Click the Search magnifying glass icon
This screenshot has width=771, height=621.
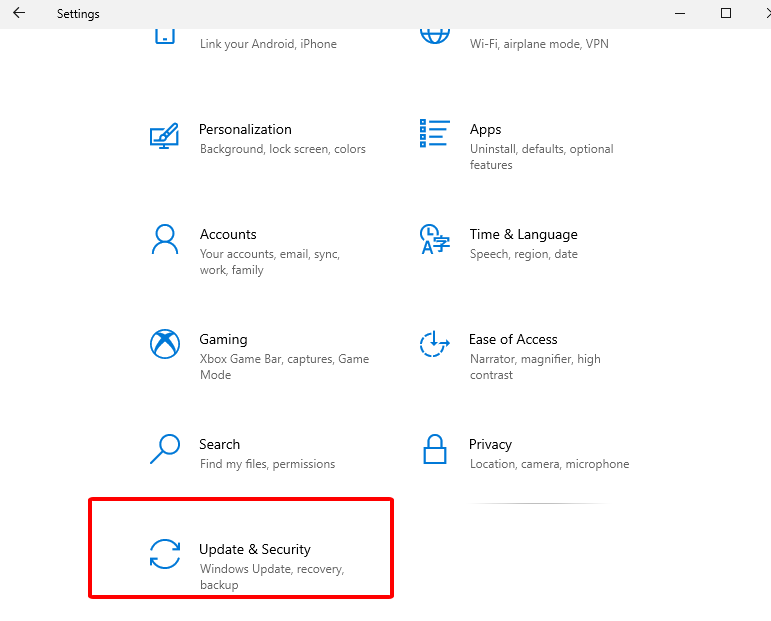coord(164,449)
